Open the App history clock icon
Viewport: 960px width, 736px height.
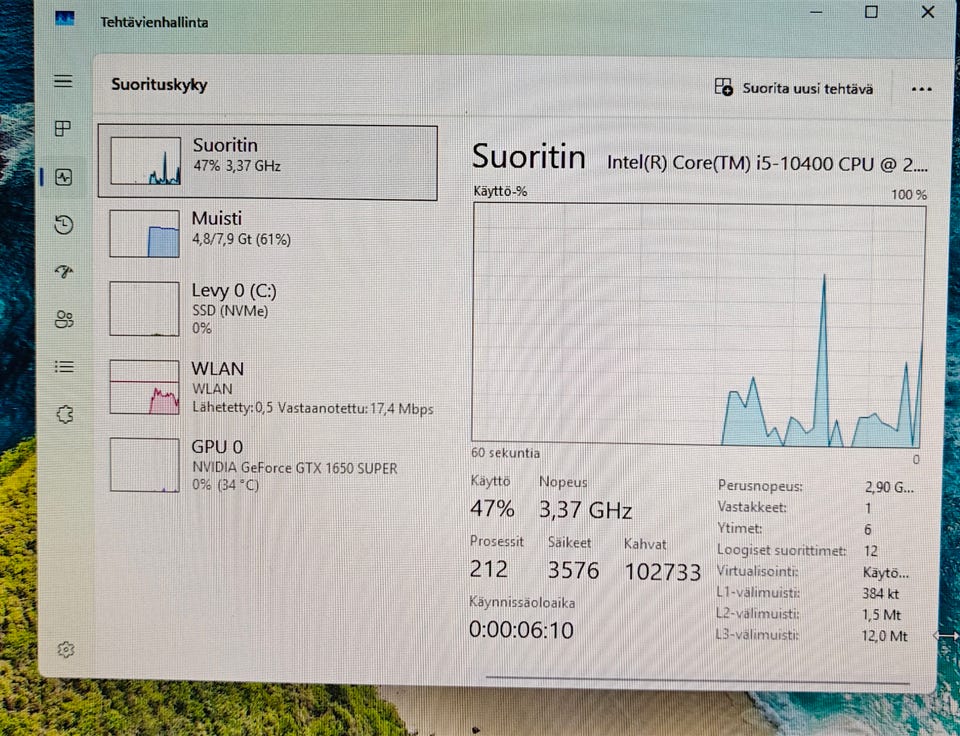tap(64, 225)
